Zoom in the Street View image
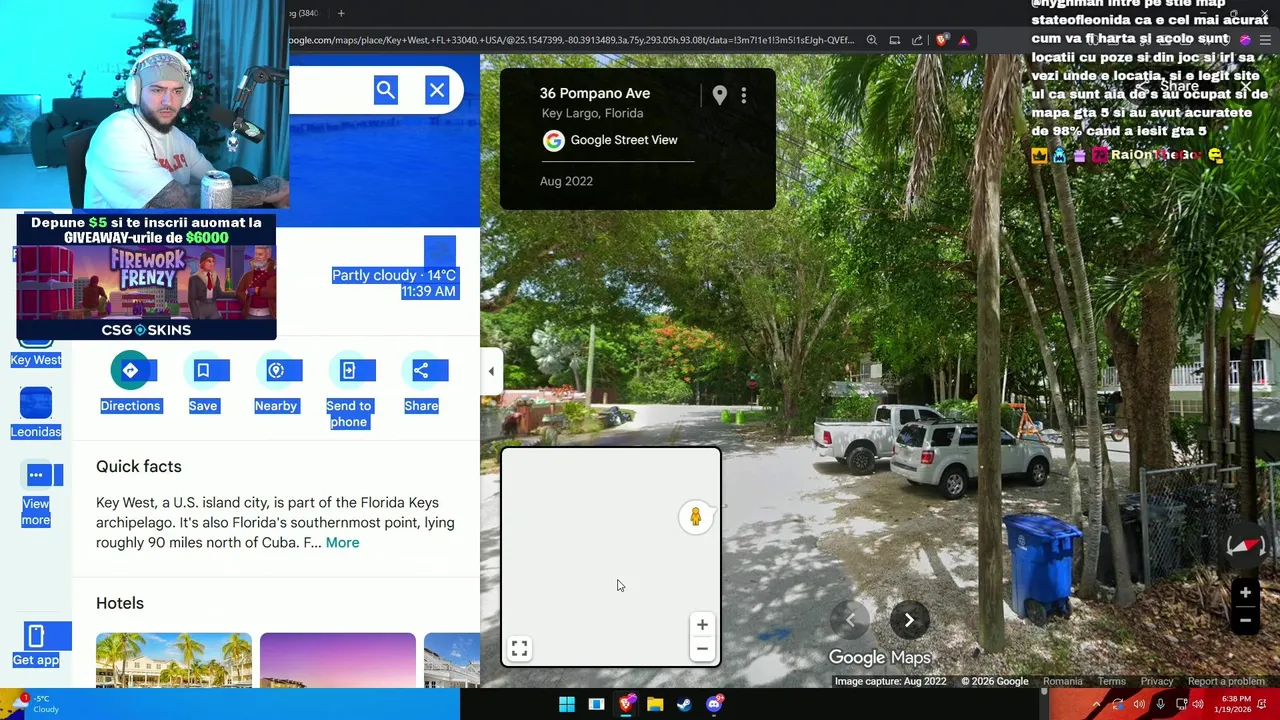This screenshot has width=1280, height=720. [x=1246, y=593]
